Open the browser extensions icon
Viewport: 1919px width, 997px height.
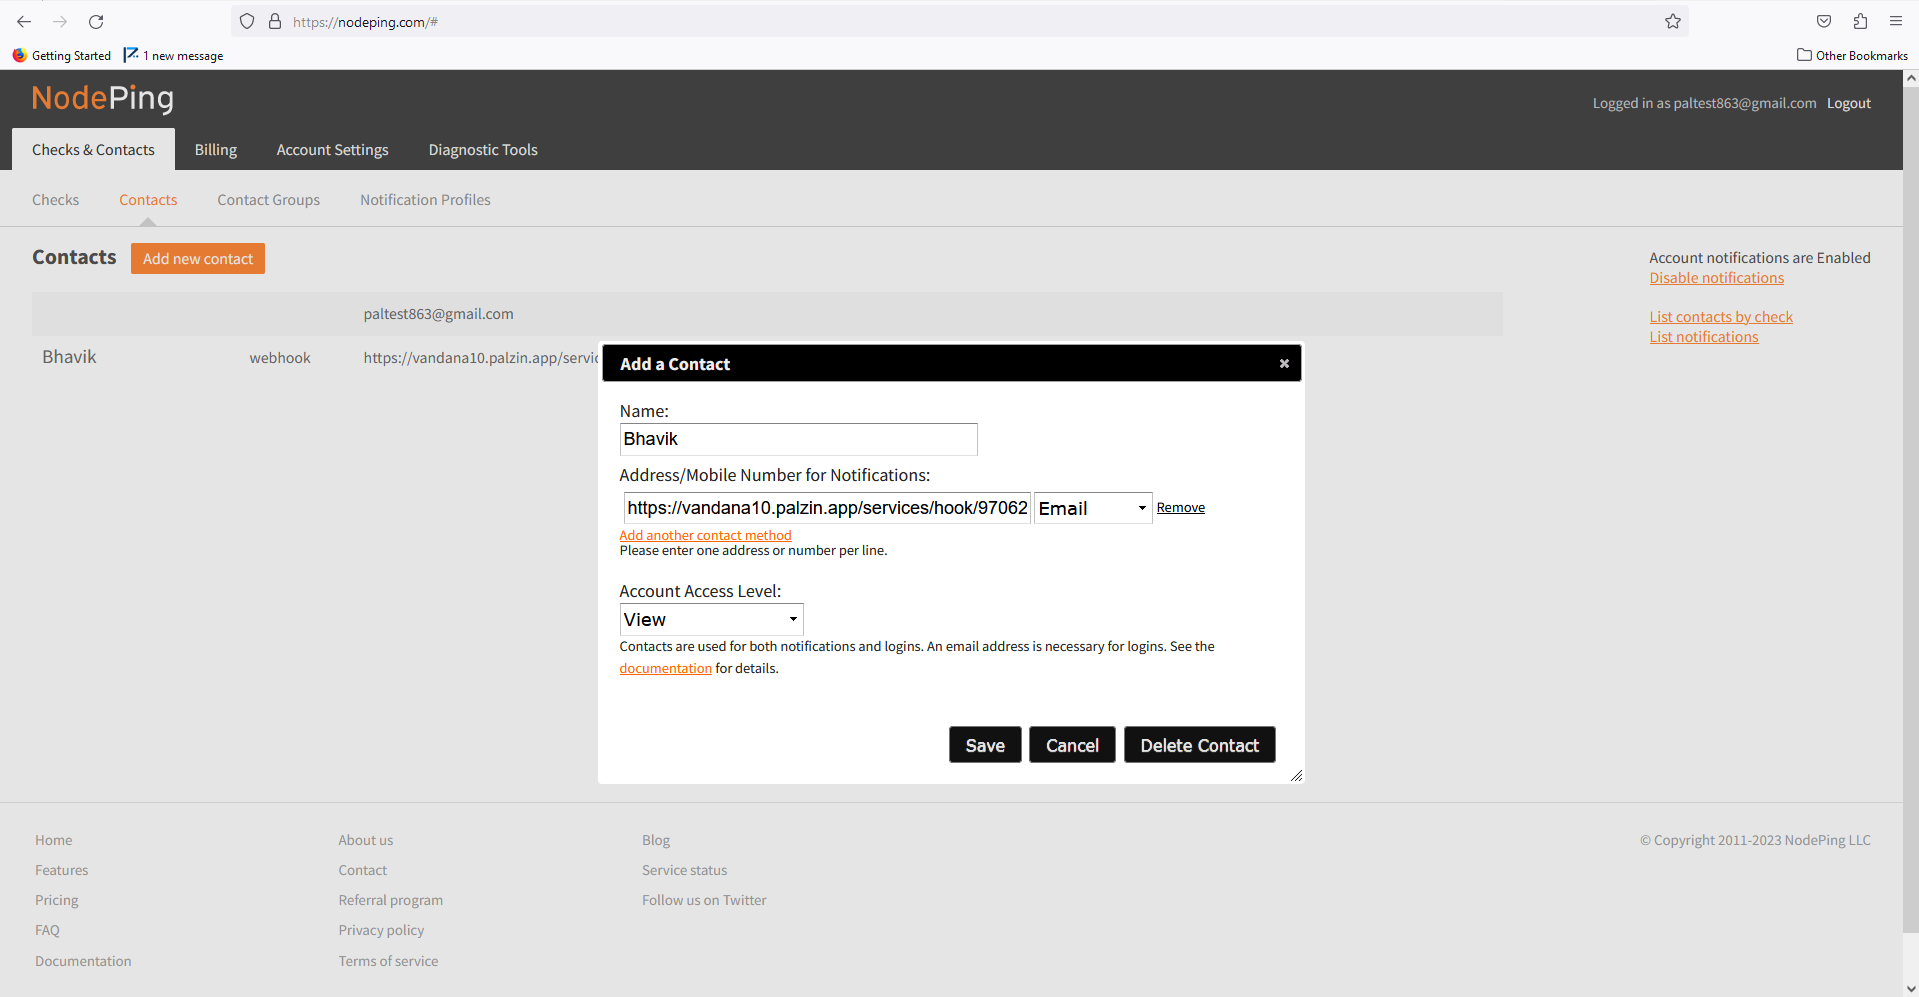point(1860,21)
